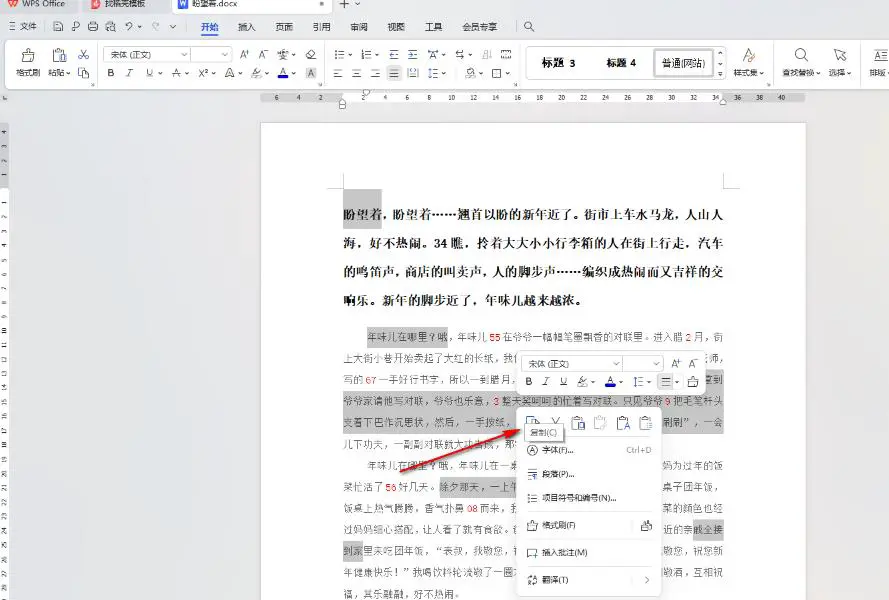Choose 字体(F)... in the context menu

[589, 450]
